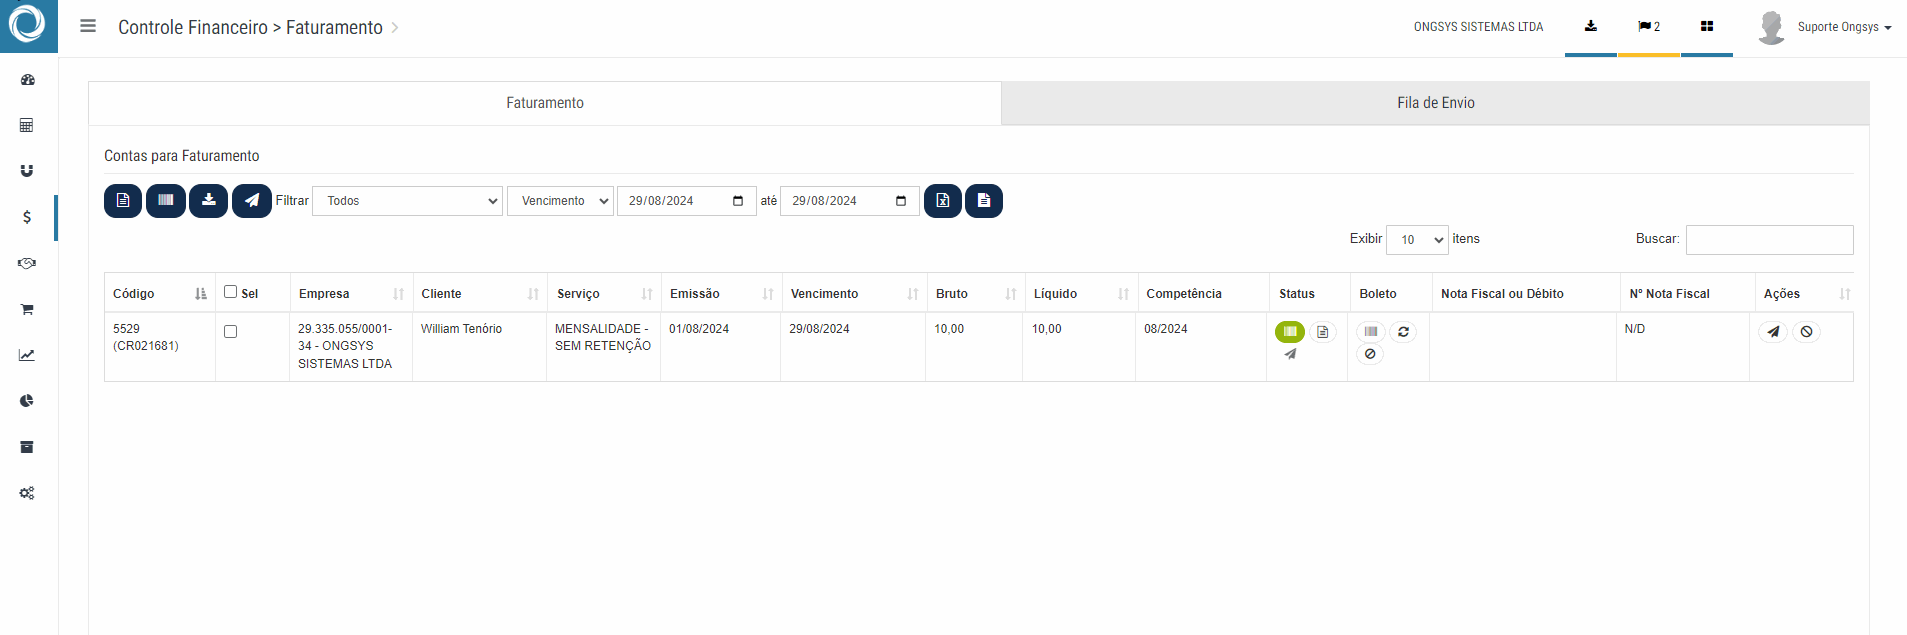
Task: Open the magnet sidebar icon
Action: coord(27,171)
